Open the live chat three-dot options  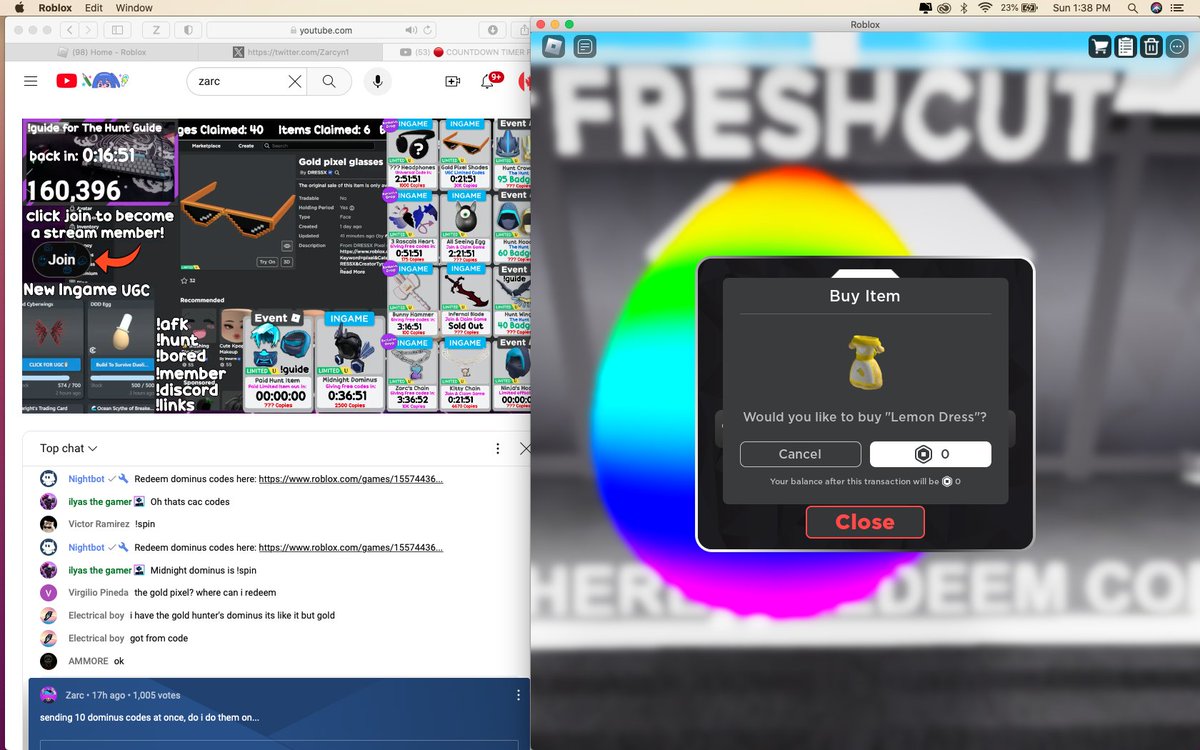pyautogui.click(x=496, y=449)
